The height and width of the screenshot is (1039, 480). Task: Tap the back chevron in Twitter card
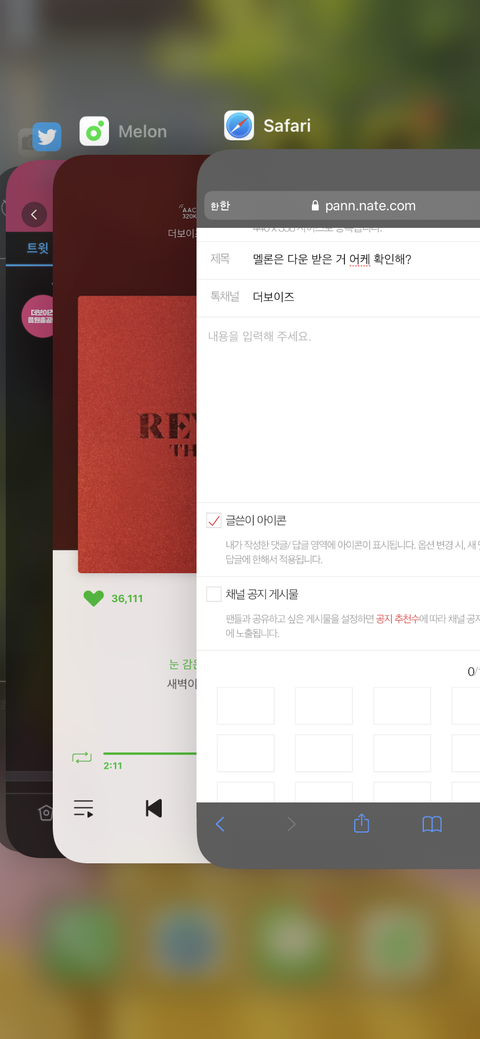[x=34, y=215]
